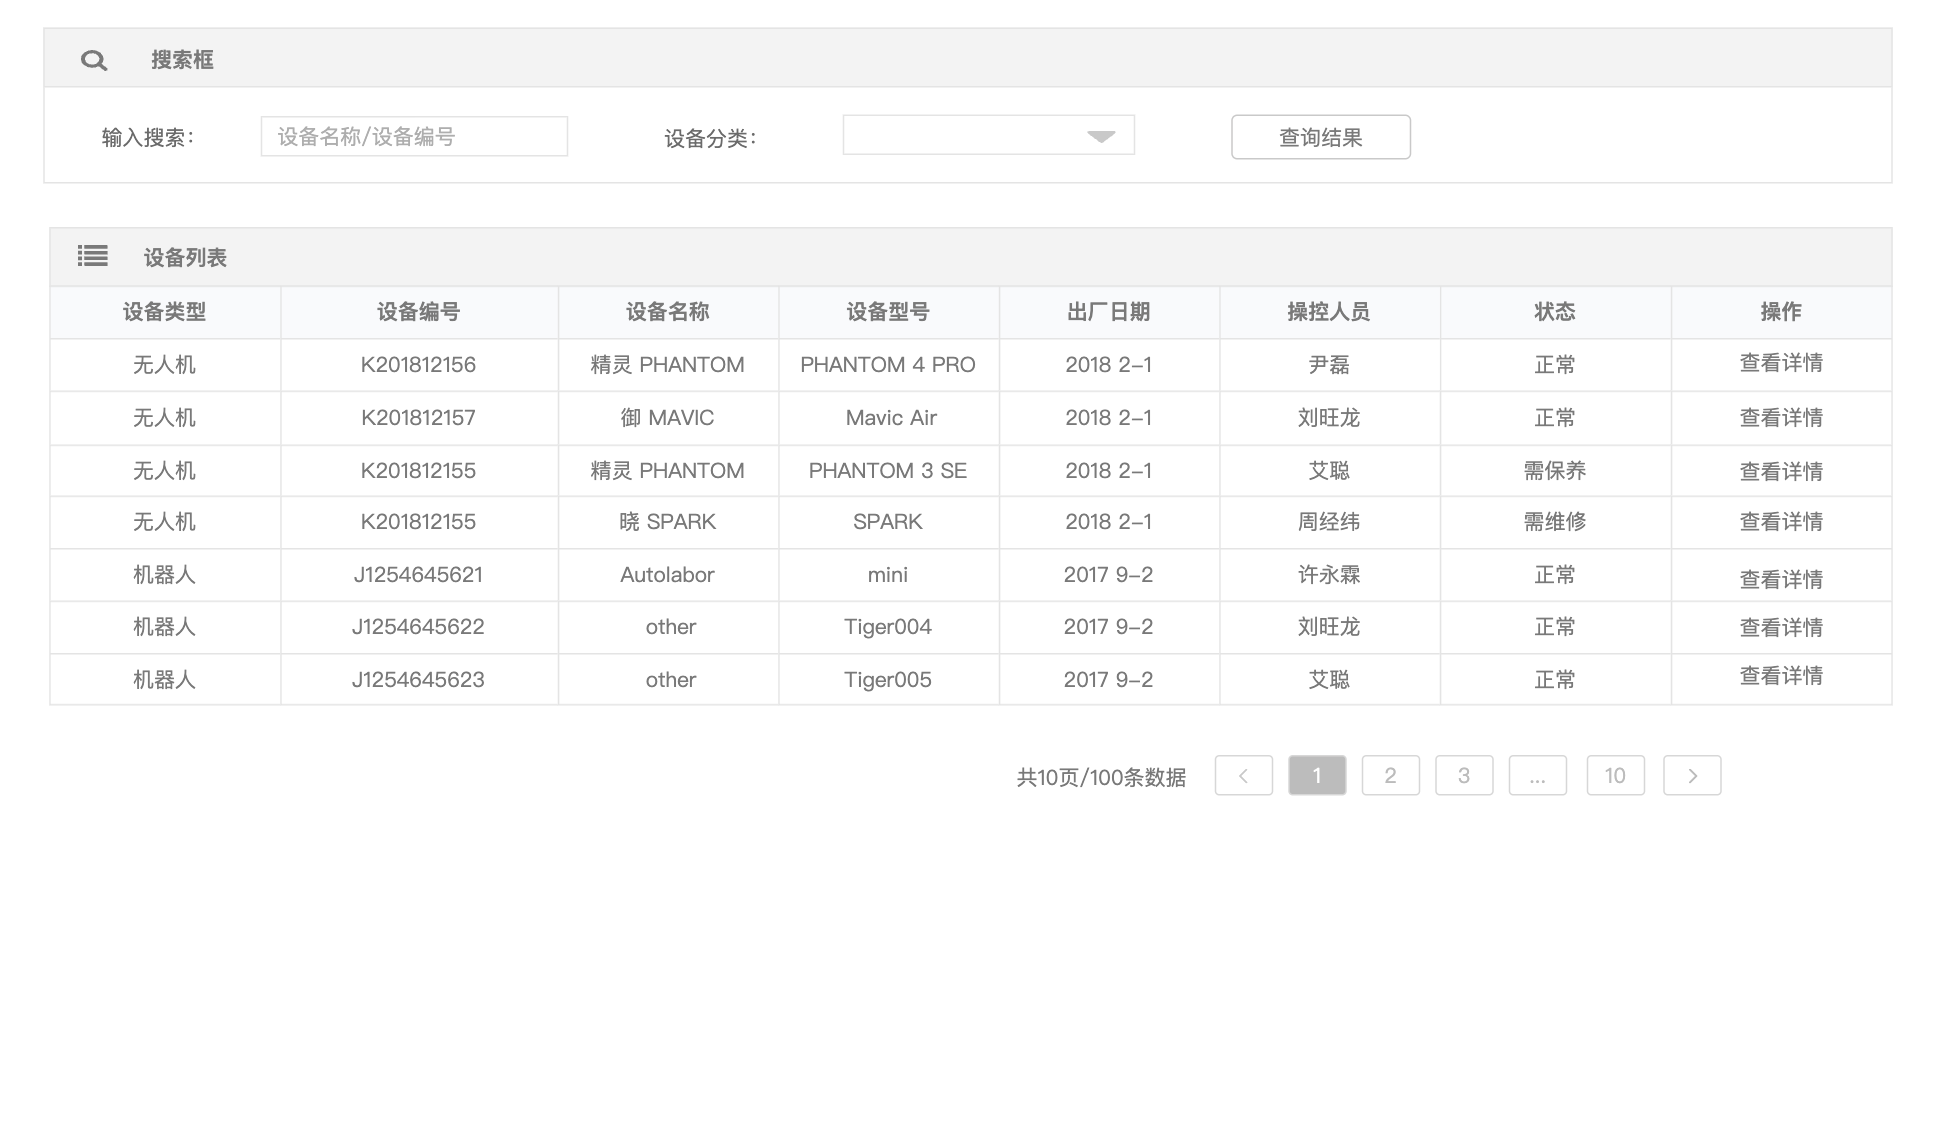Go to previous page arrow
This screenshot has width=1936, height=1148.
1243,776
